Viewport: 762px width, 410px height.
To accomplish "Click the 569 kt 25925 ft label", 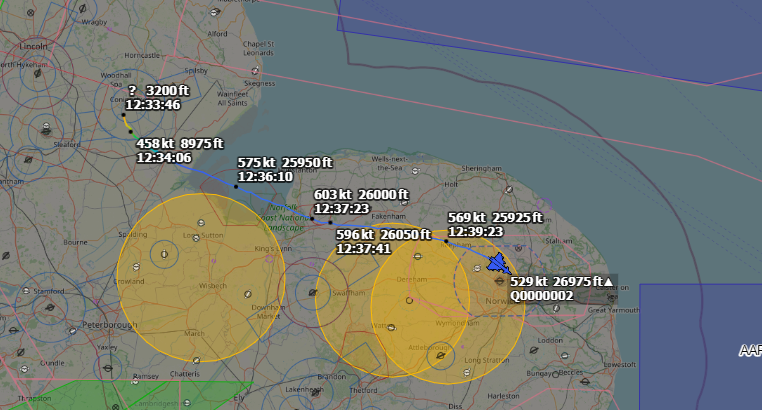I will pyautogui.click(x=495, y=218).
